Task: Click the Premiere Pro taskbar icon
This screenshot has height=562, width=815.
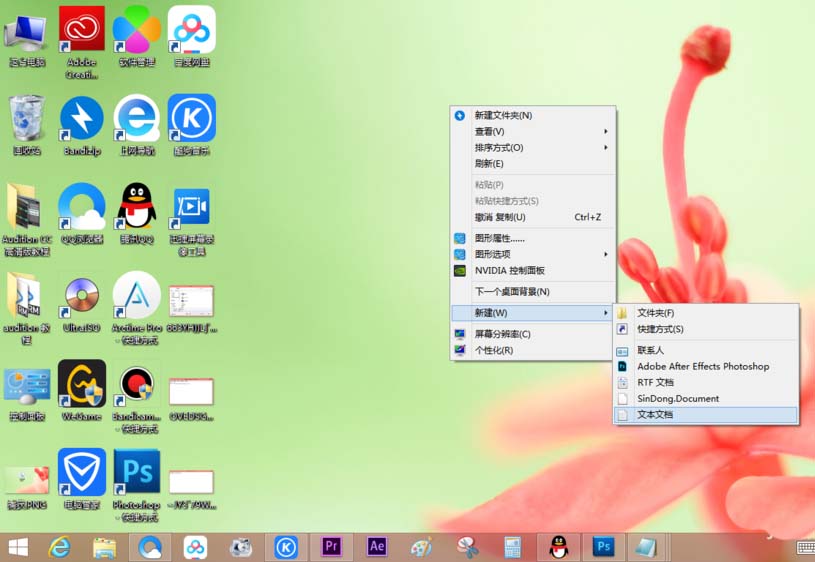Action: 331,546
